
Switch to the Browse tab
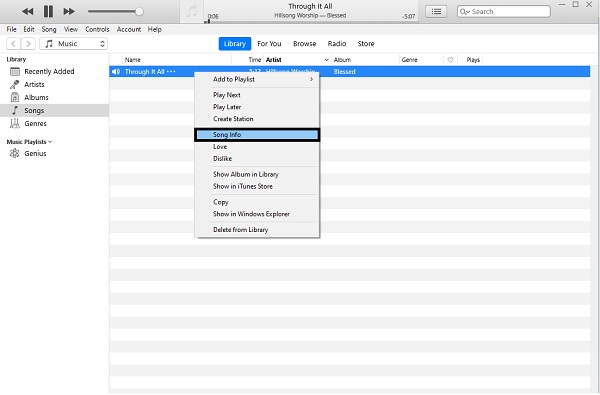coord(305,44)
